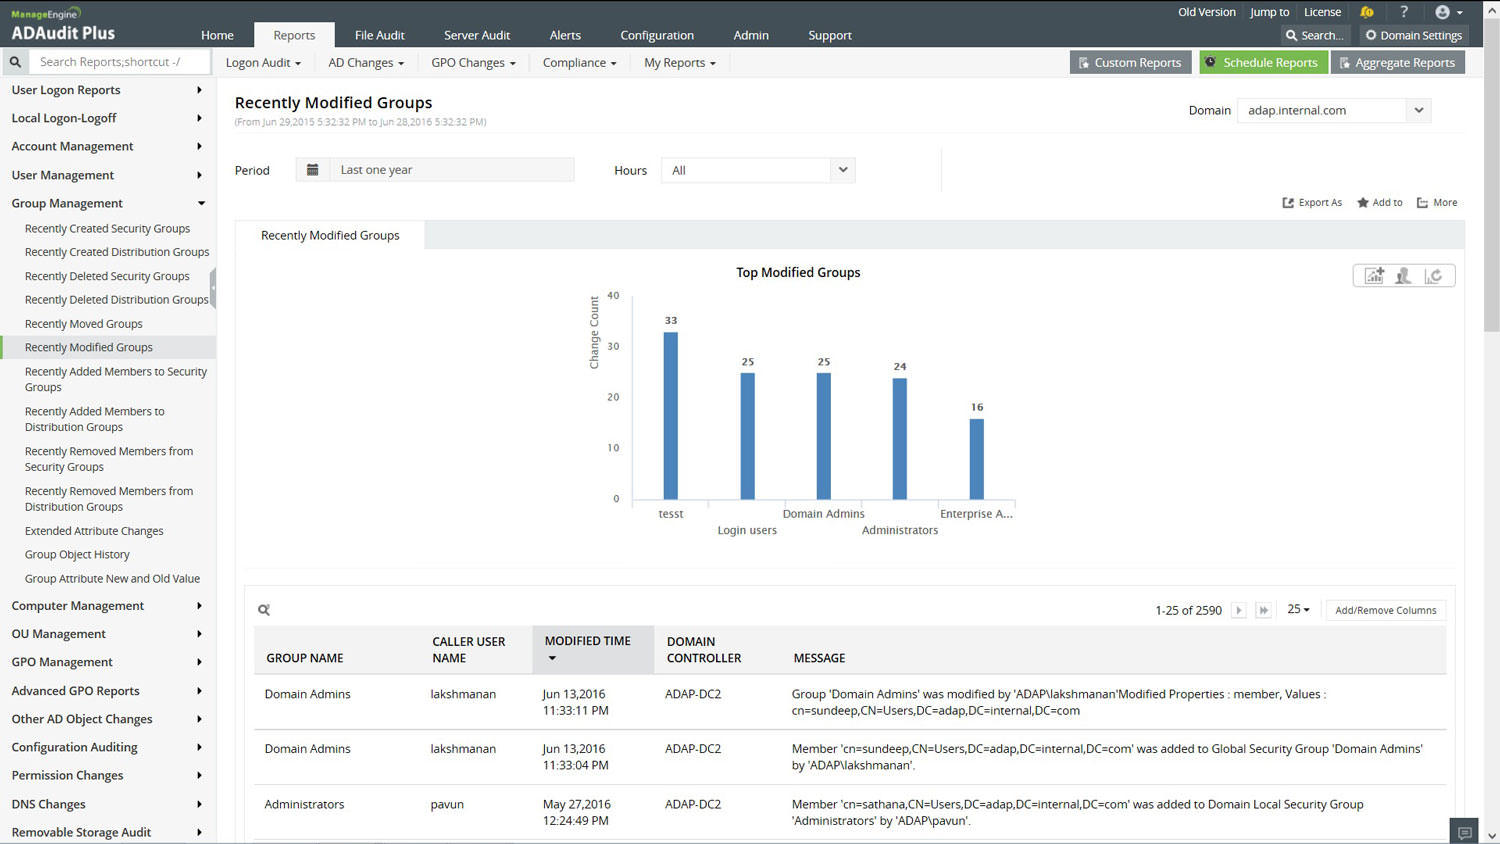Image resolution: width=1500 pixels, height=844 pixels.
Task: Open the AD Changes menu
Action: click(366, 62)
